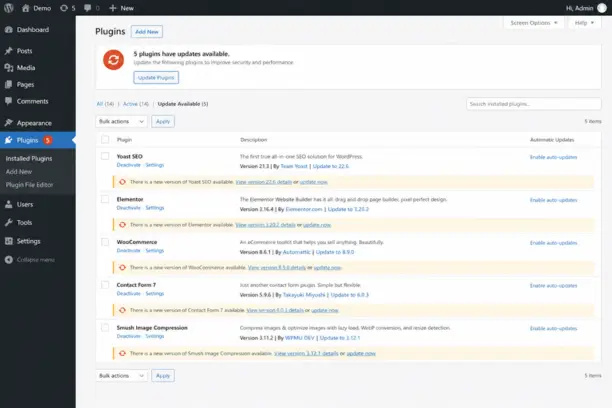Filter by Active (14) plugins
Screen dimensions: 612x408
click(x=136, y=104)
